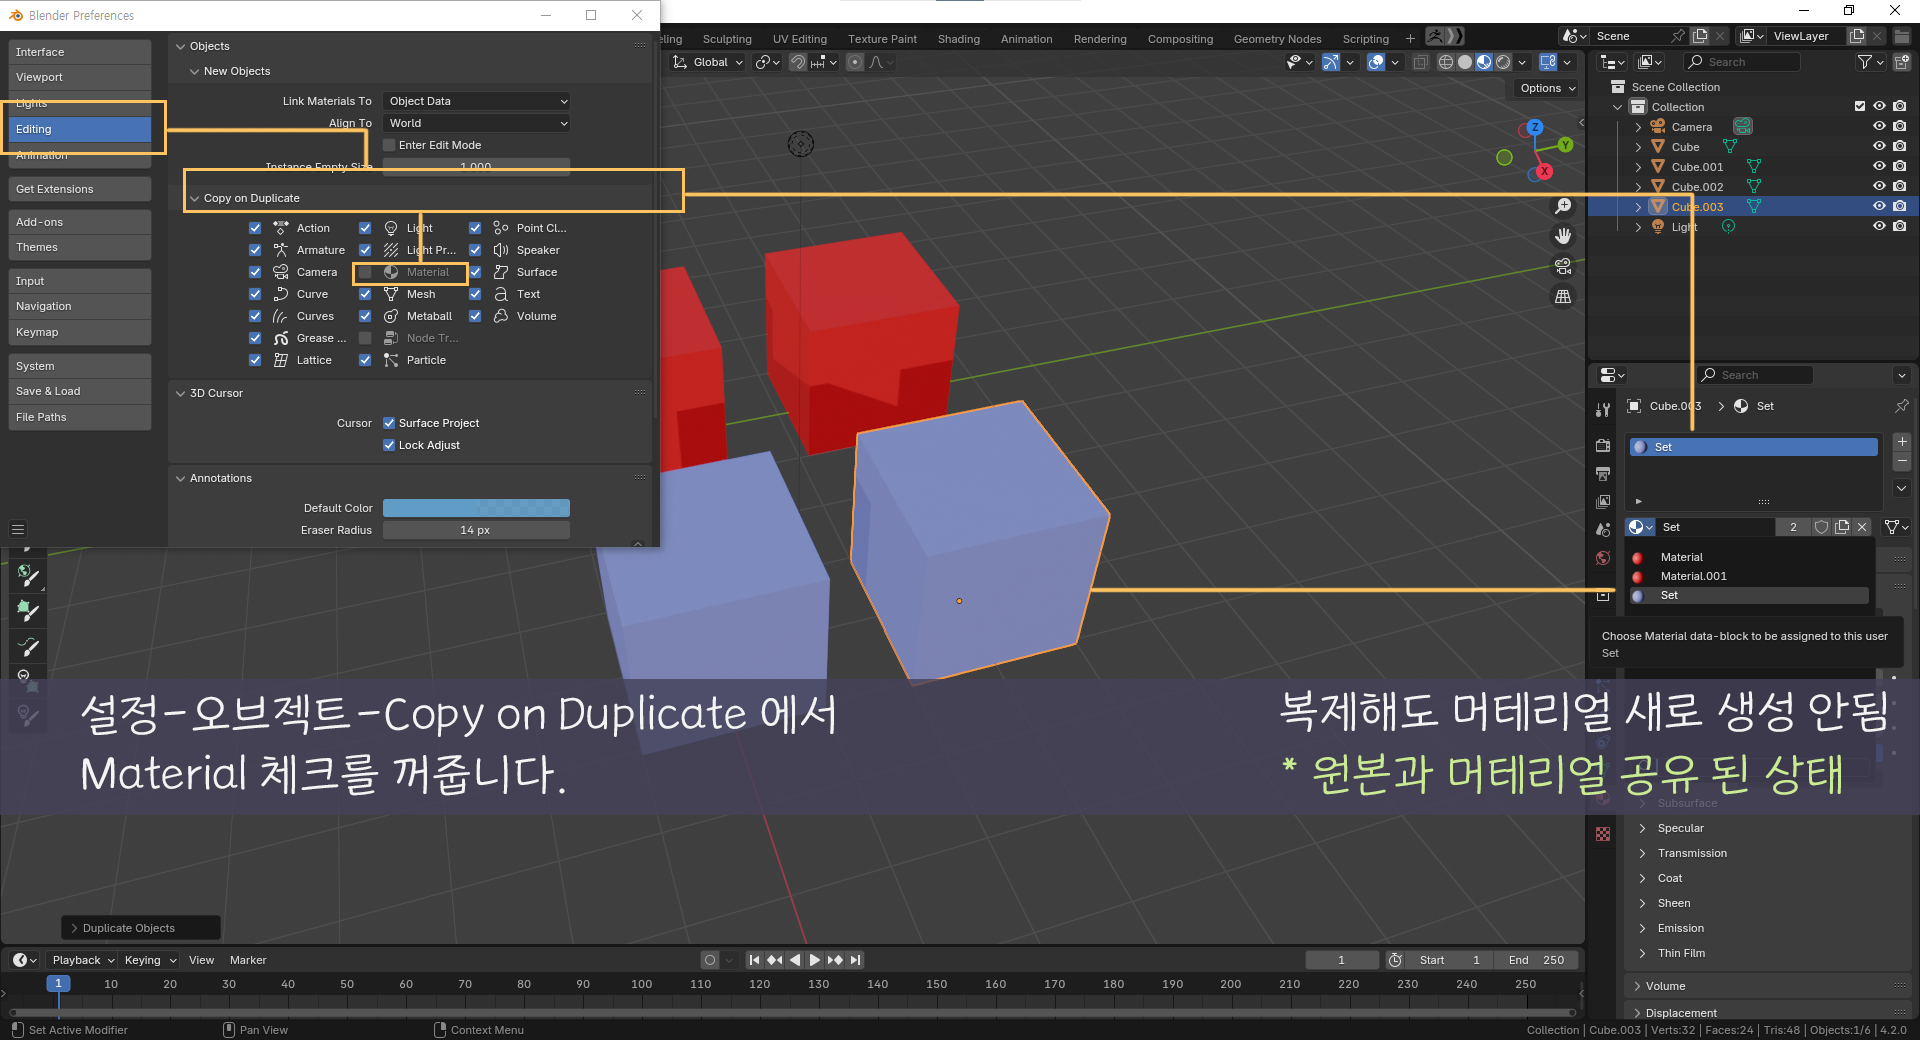Click the Annotations Default Color swatch
The width and height of the screenshot is (1920, 1040).
tap(476, 508)
